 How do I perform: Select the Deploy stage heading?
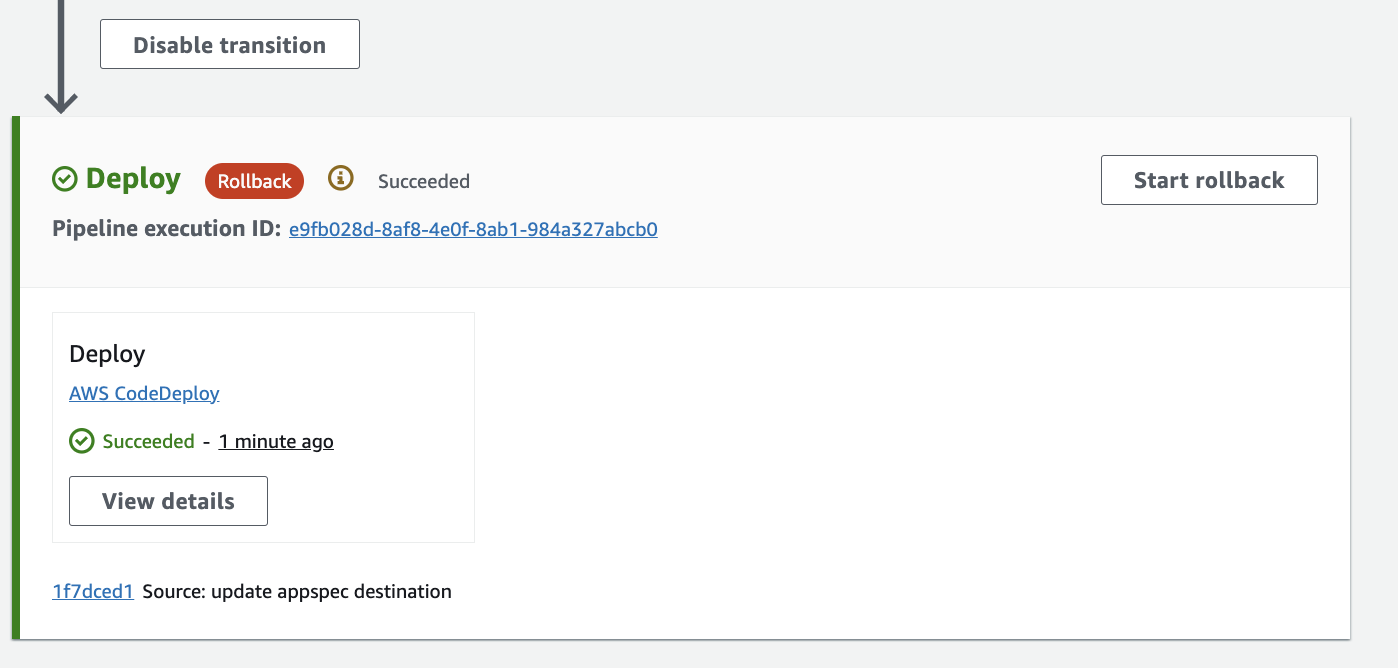(x=133, y=180)
